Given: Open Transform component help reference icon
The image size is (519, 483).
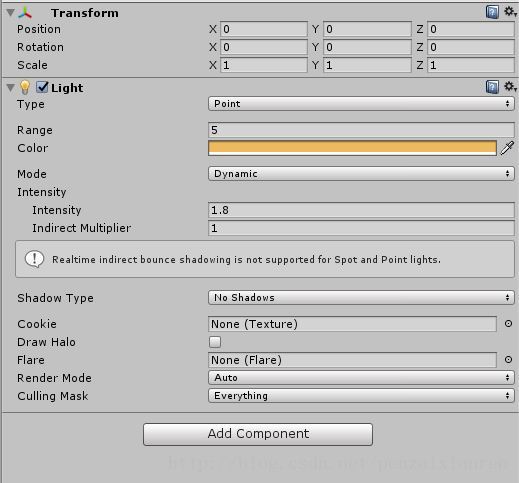Looking at the screenshot, I should click(492, 12).
